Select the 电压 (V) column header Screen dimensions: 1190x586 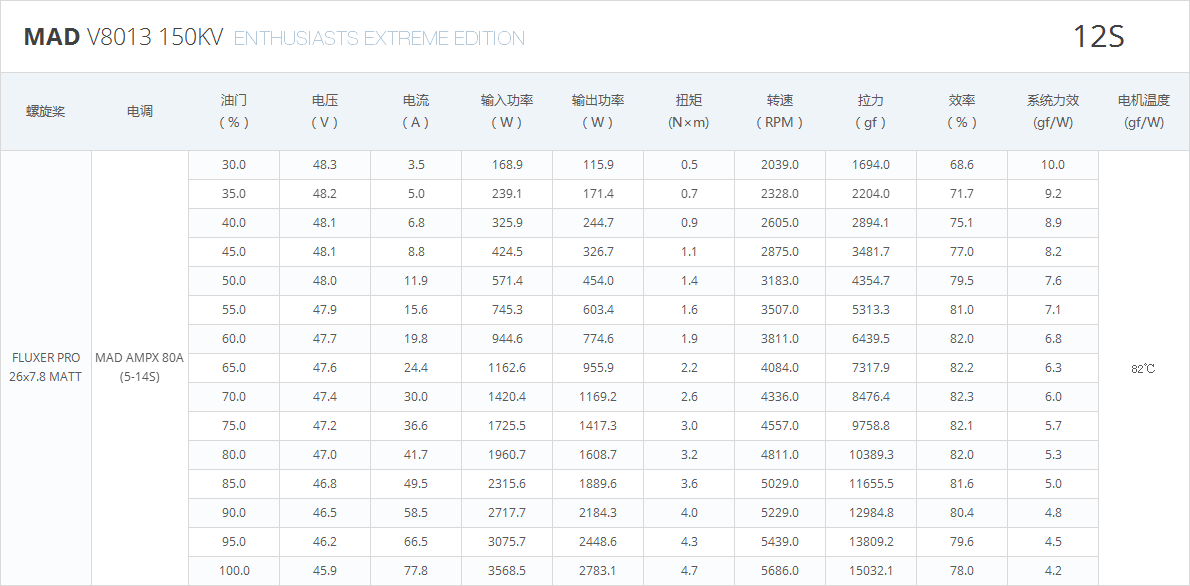point(325,112)
